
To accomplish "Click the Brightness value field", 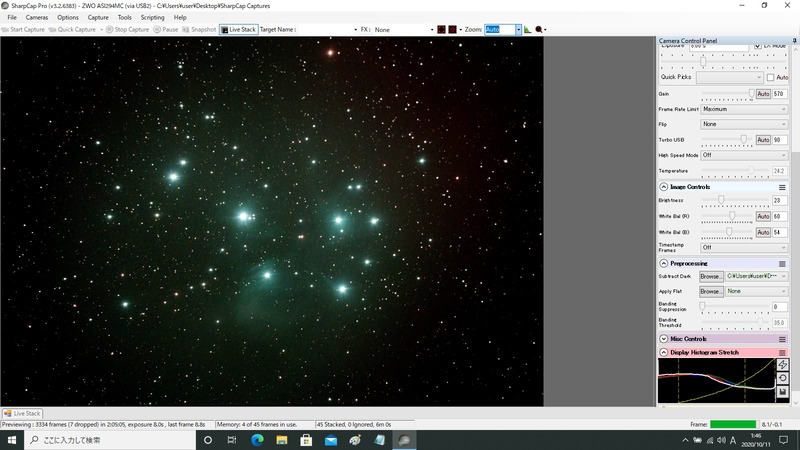I will click(779, 201).
